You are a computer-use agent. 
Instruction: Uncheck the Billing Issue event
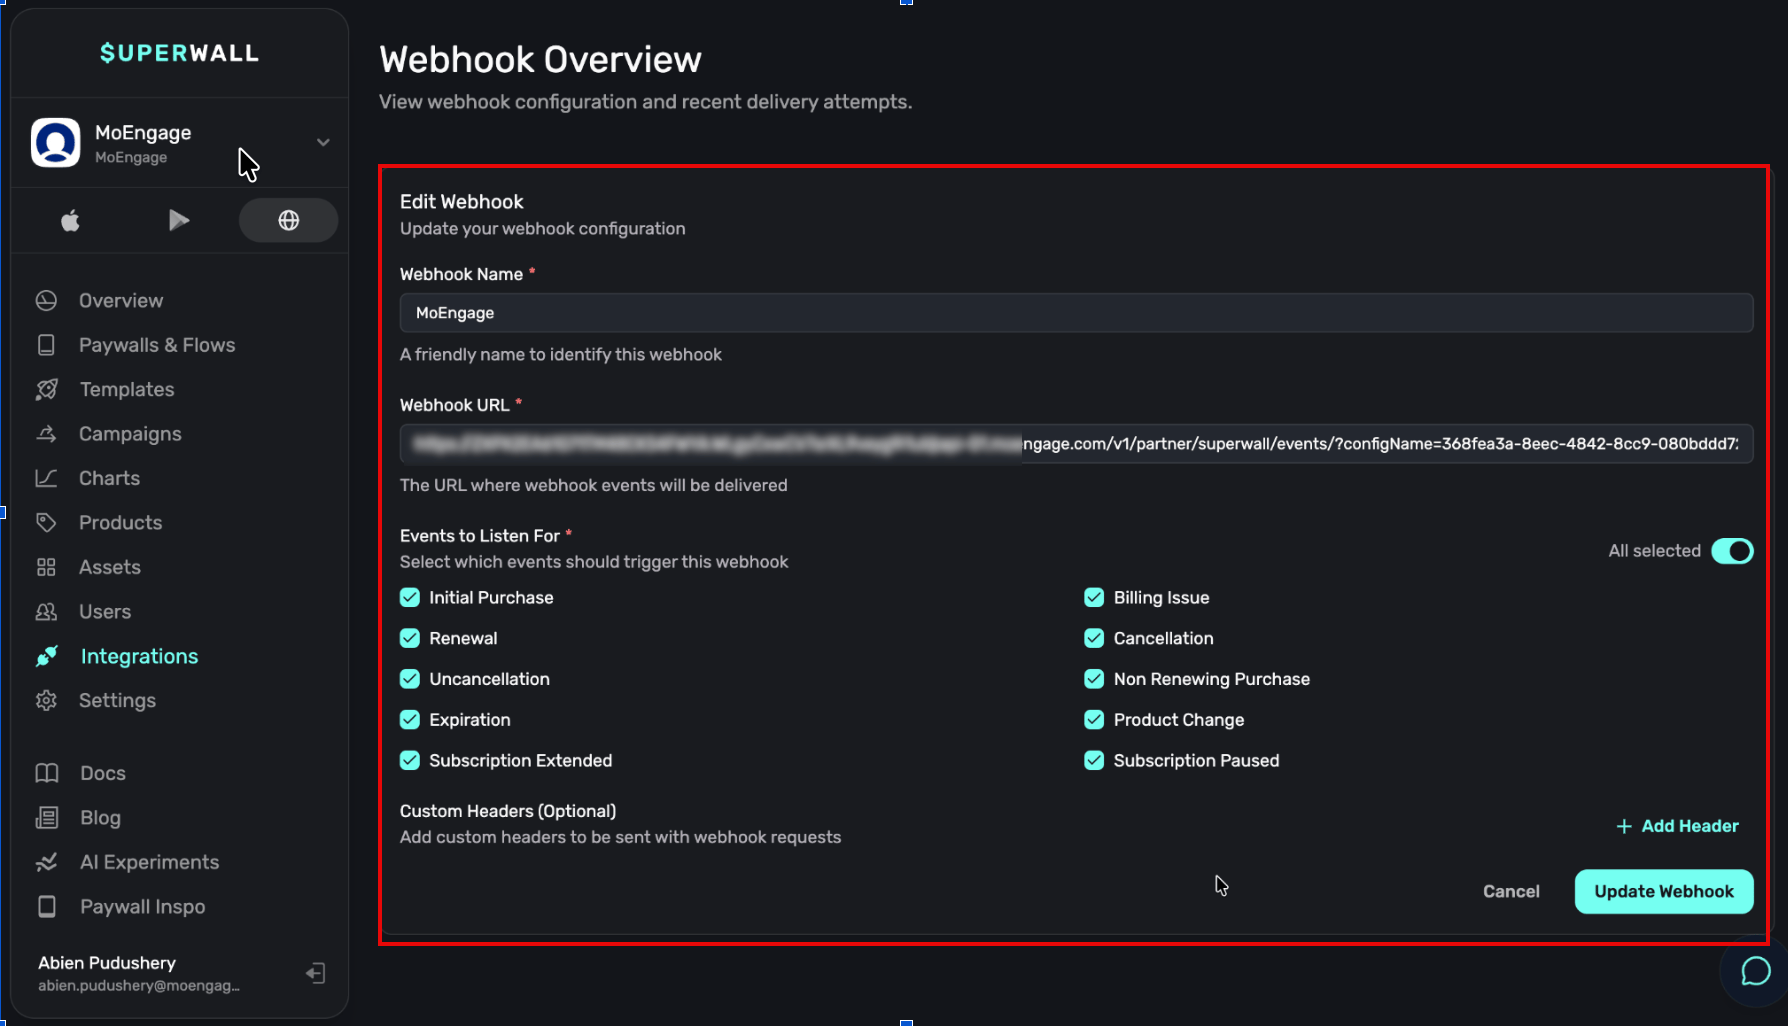click(x=1094, y=597)
